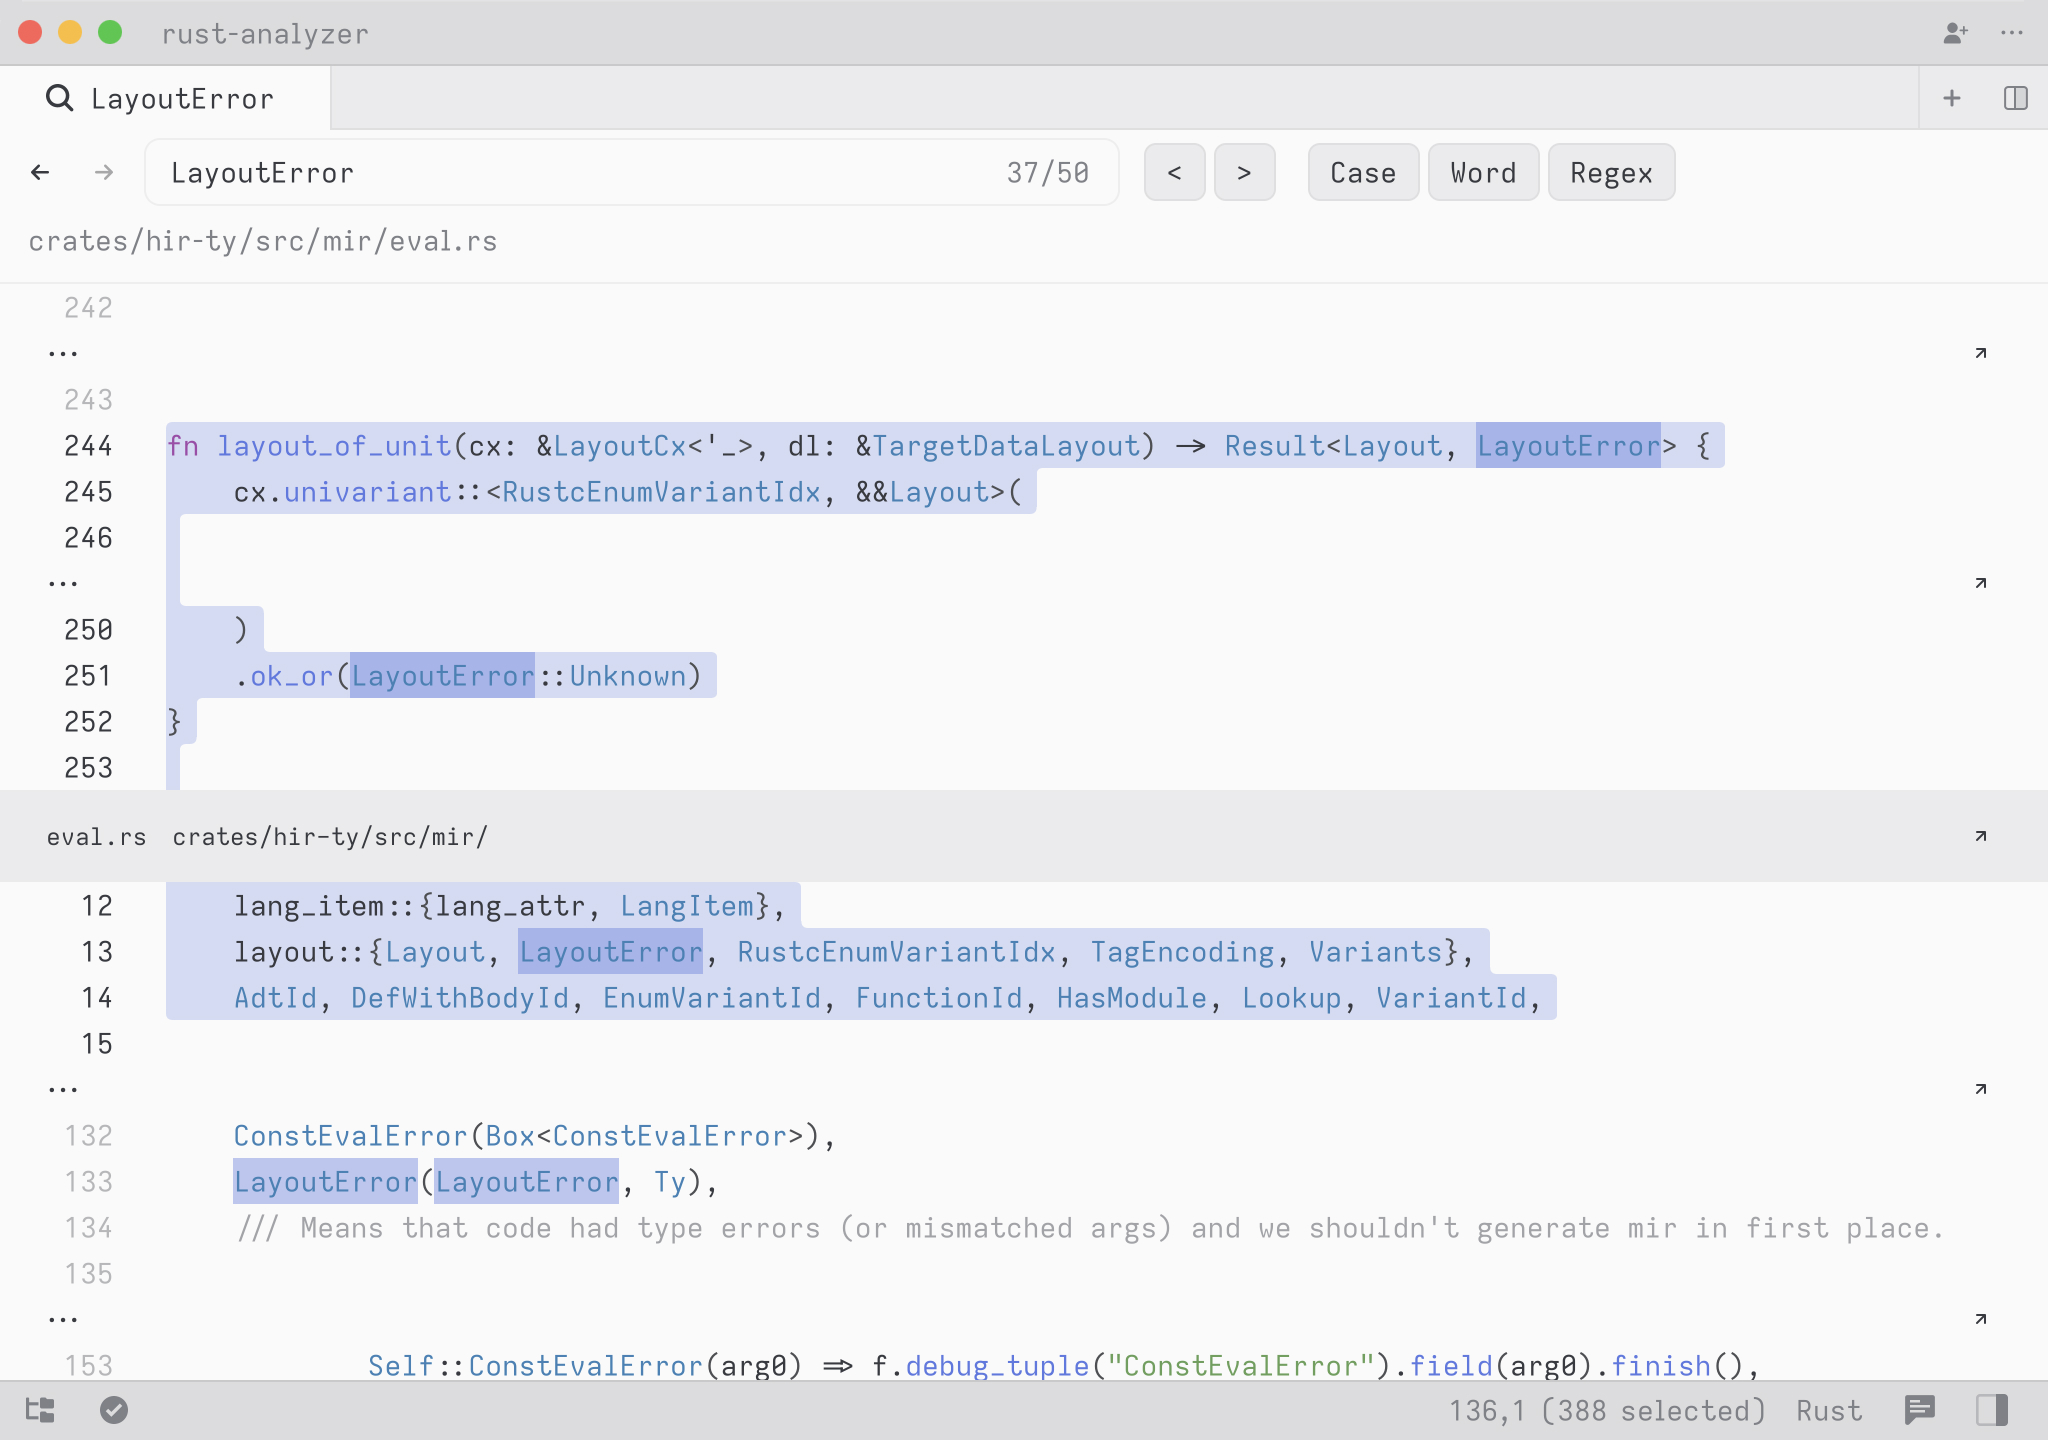Toggle whole-word matching
The height and width of the screenshot is (1440, 2048).
pos(1483,172)
